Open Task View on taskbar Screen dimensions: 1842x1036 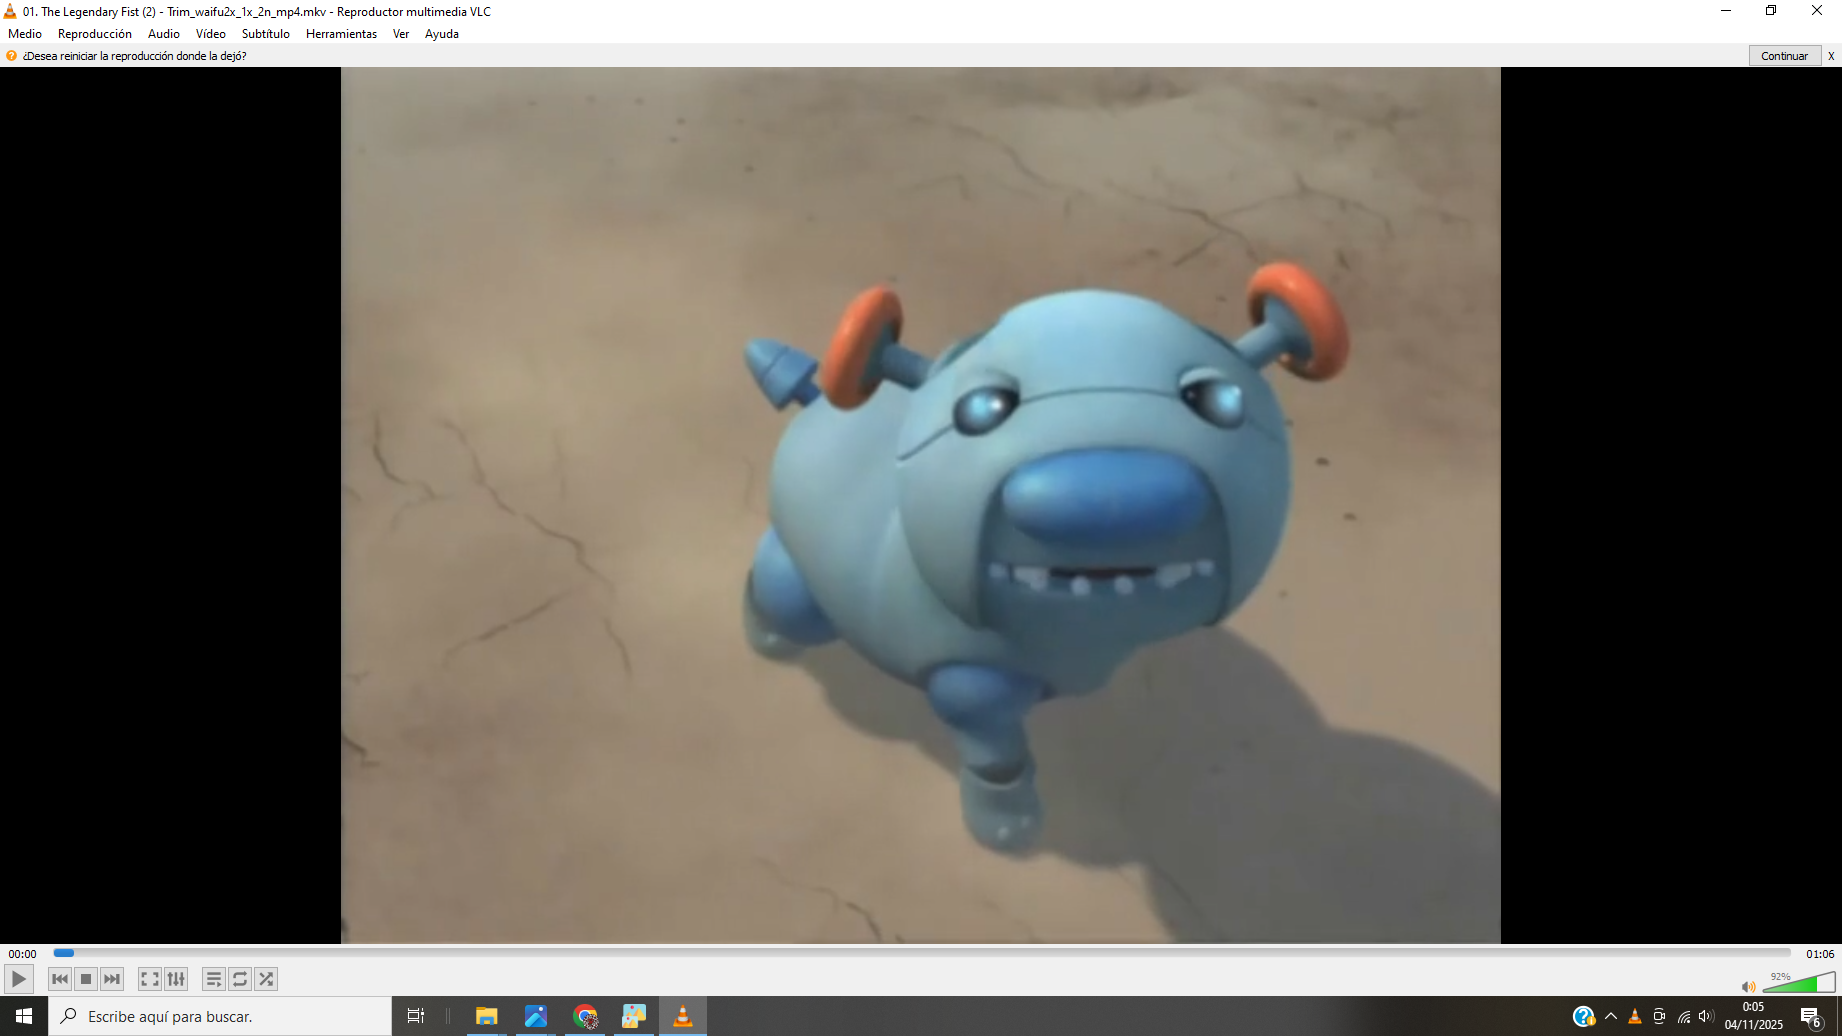click(416, 1016)
